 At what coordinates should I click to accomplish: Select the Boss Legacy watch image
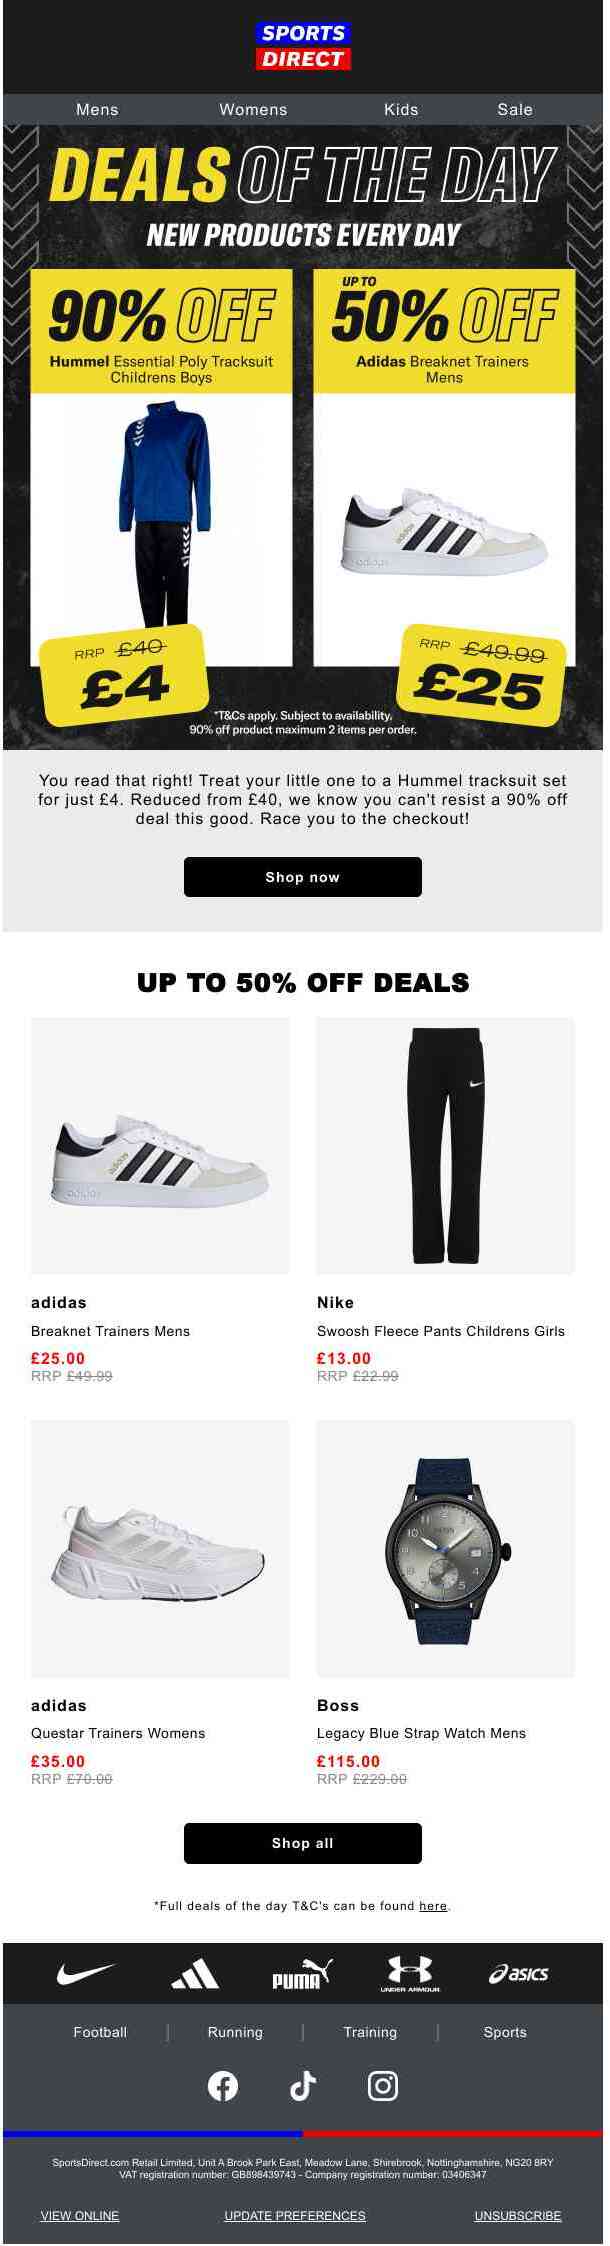[445, 1548]
